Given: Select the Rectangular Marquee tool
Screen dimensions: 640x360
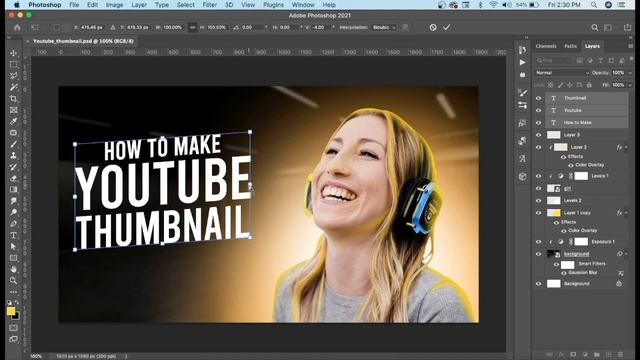Looking at the screenshot, I should (x=13, y=64).
